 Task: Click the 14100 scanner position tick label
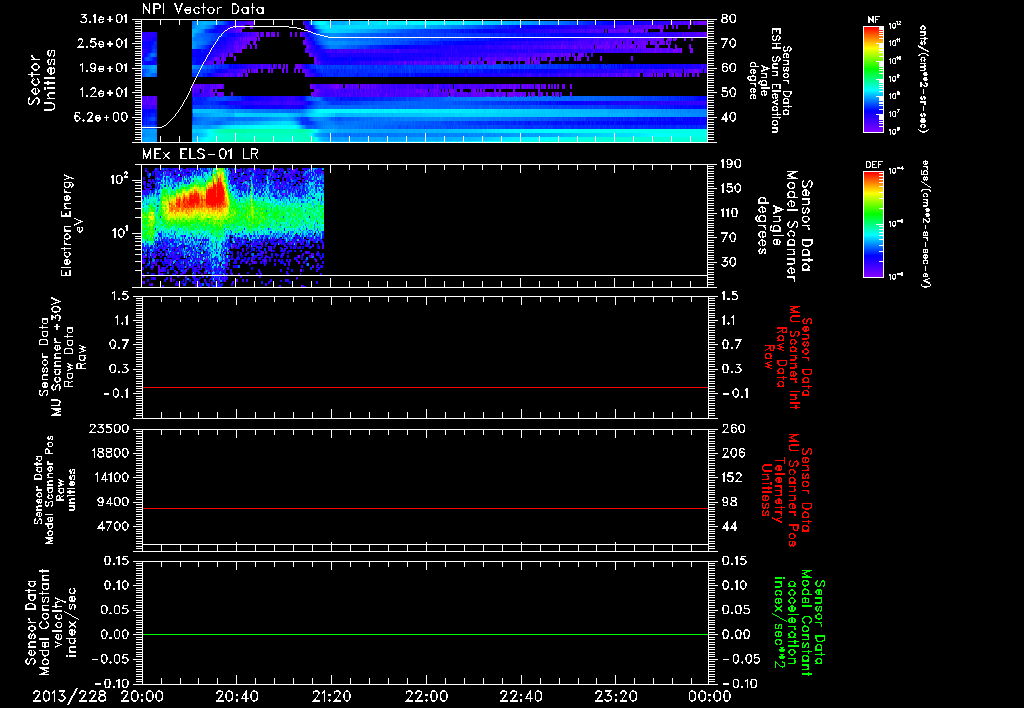[x=108, y=477]
